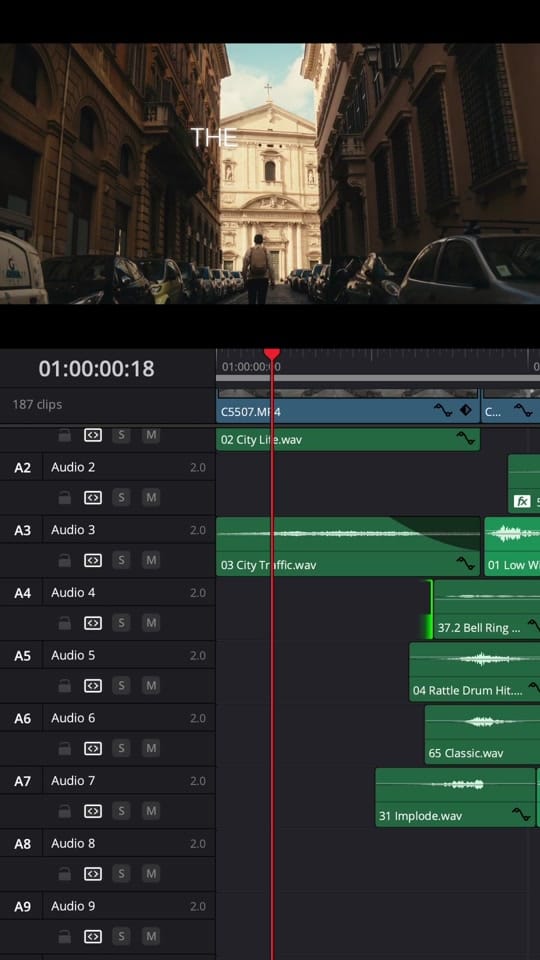The width and height of the screenshot is (540, 960).
Task: Open curve editor icon on C5507.MP4 clip
Action: click(443, 410)
